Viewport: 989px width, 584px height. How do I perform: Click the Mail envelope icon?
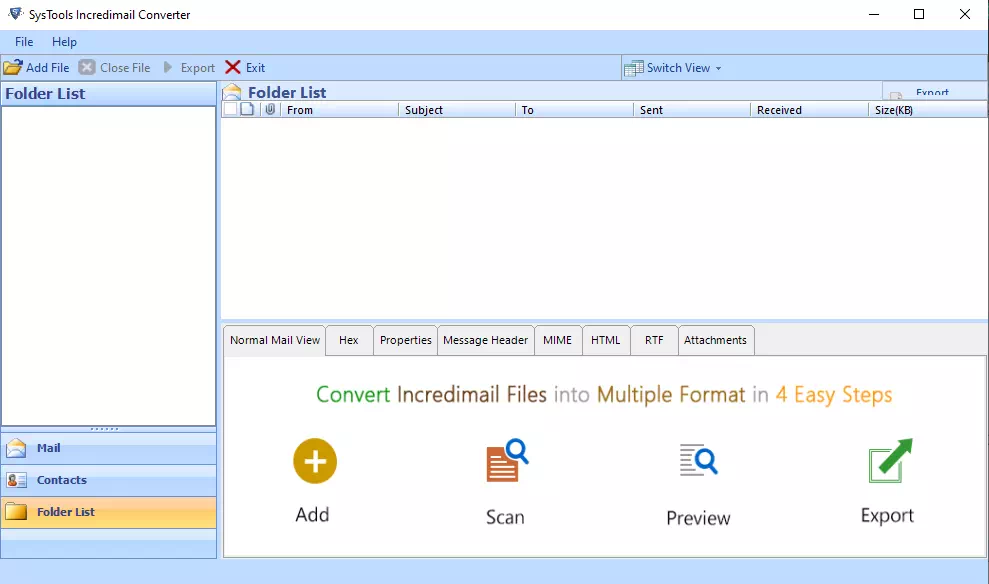click(x=16, y=448)
